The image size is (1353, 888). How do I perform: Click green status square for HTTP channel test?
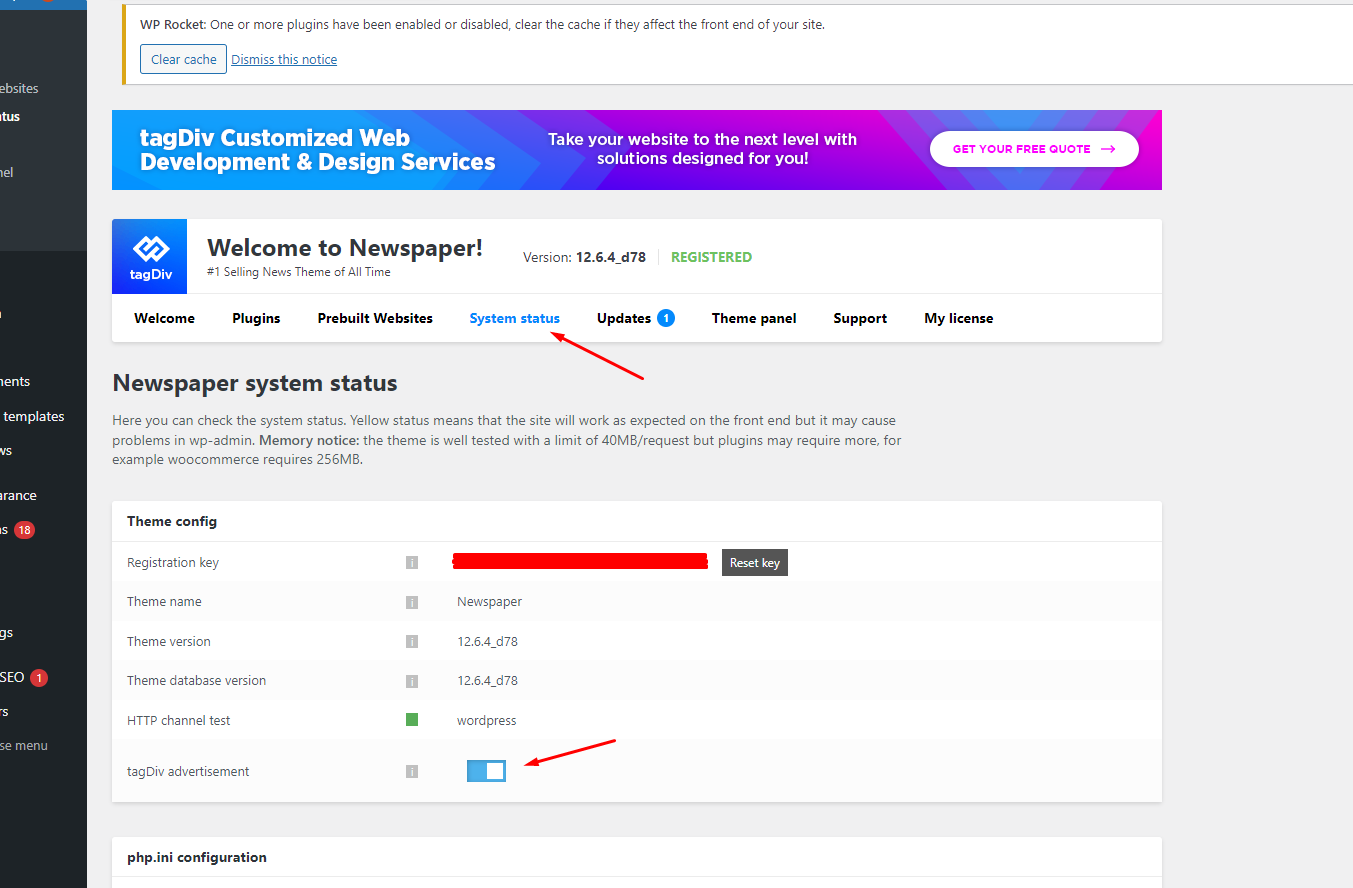point(411,719)
